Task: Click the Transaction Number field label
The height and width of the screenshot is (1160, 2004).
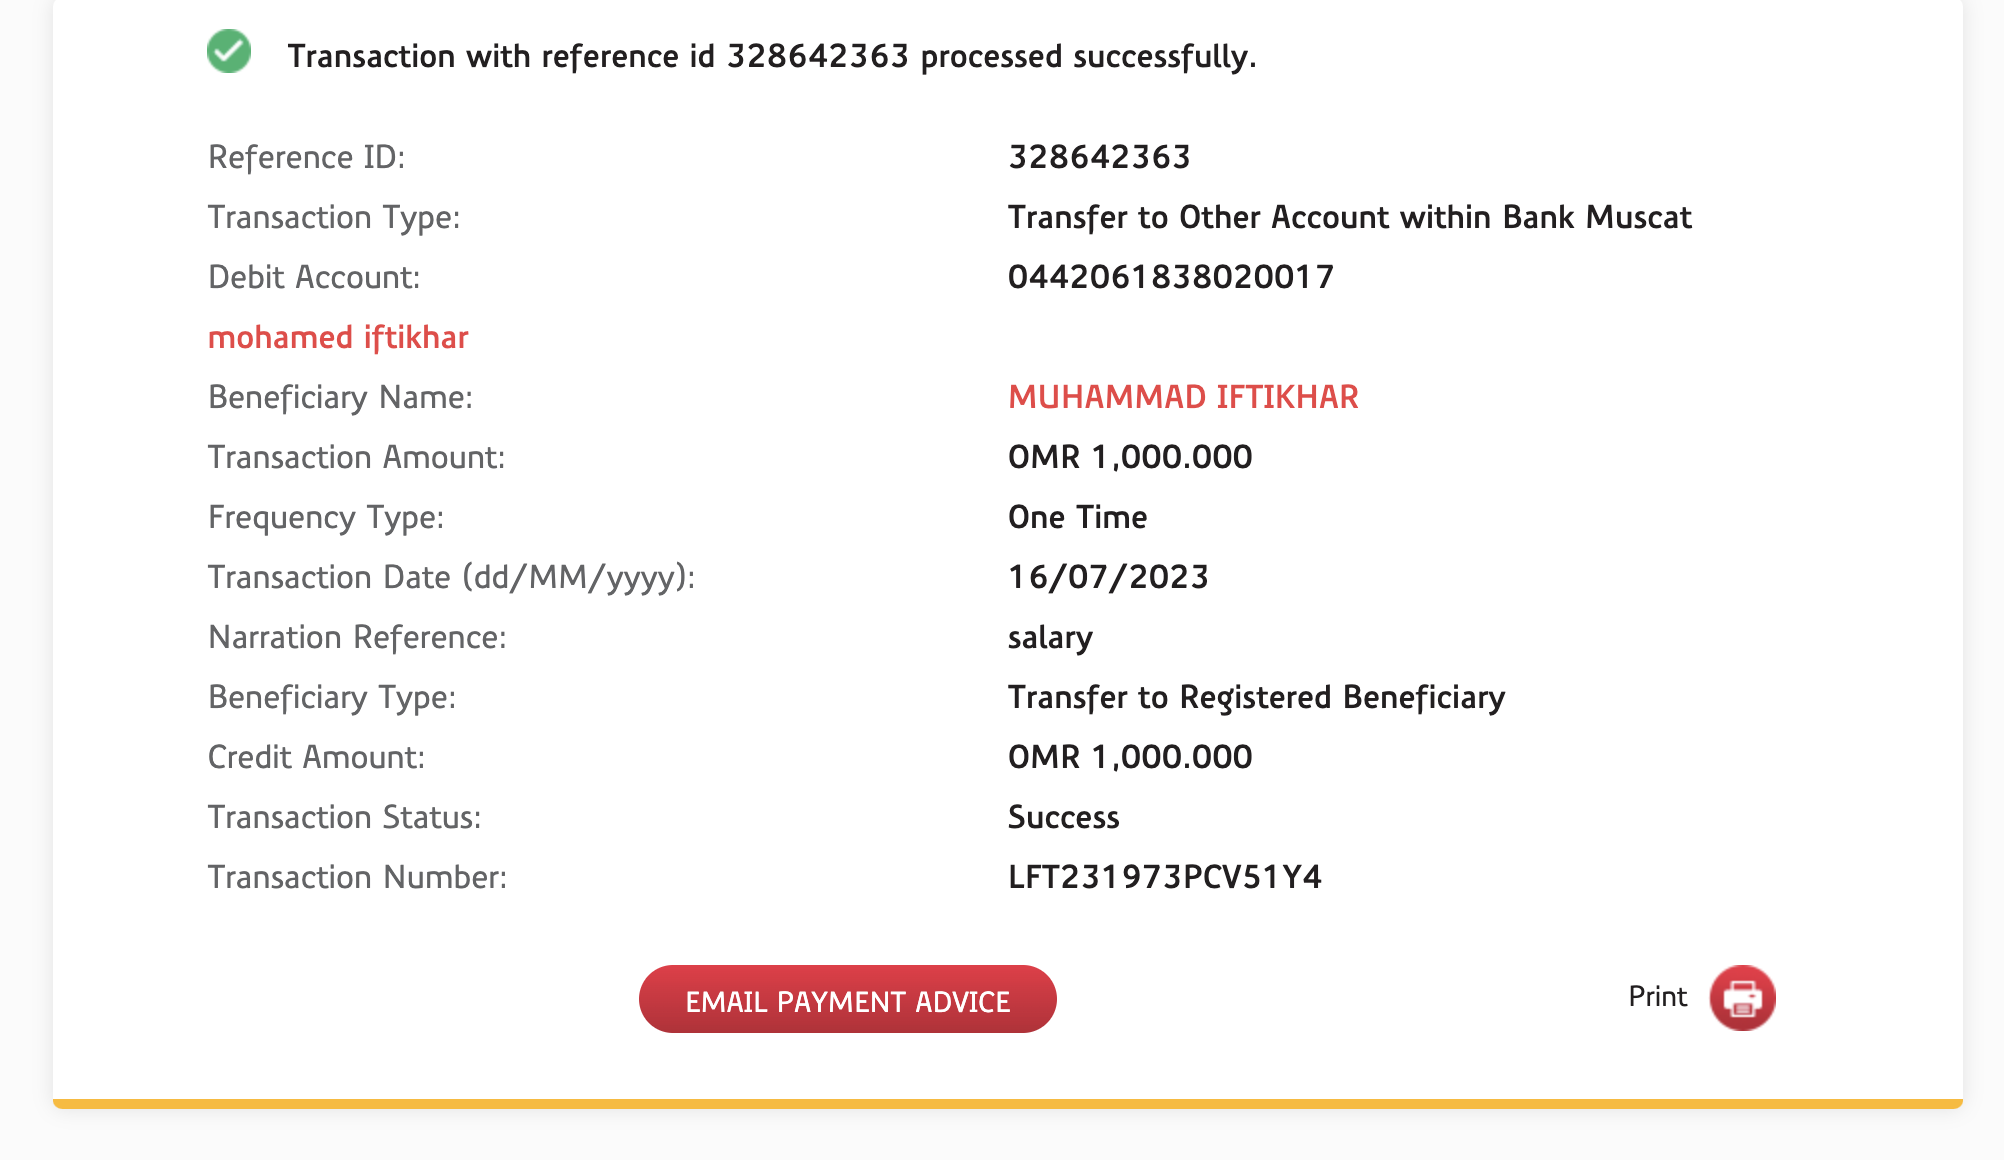Action: [357, 877]
